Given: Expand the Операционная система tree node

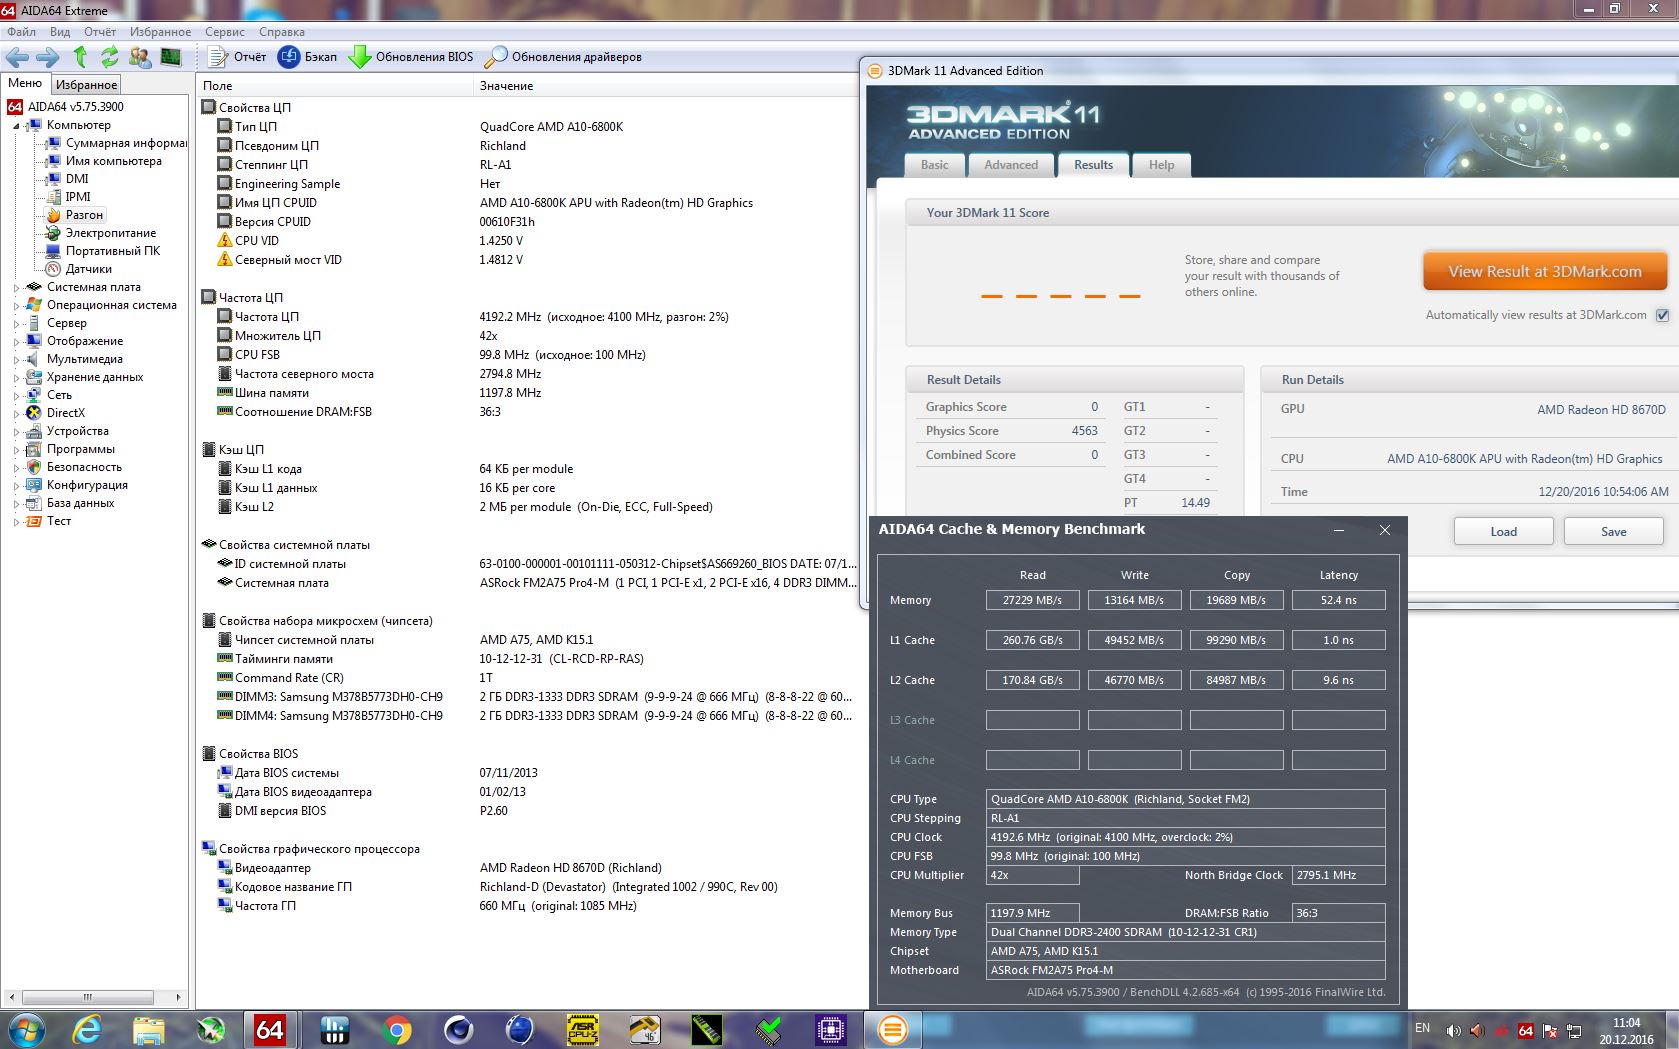Looking at the screenshot, I should point(16,306).
